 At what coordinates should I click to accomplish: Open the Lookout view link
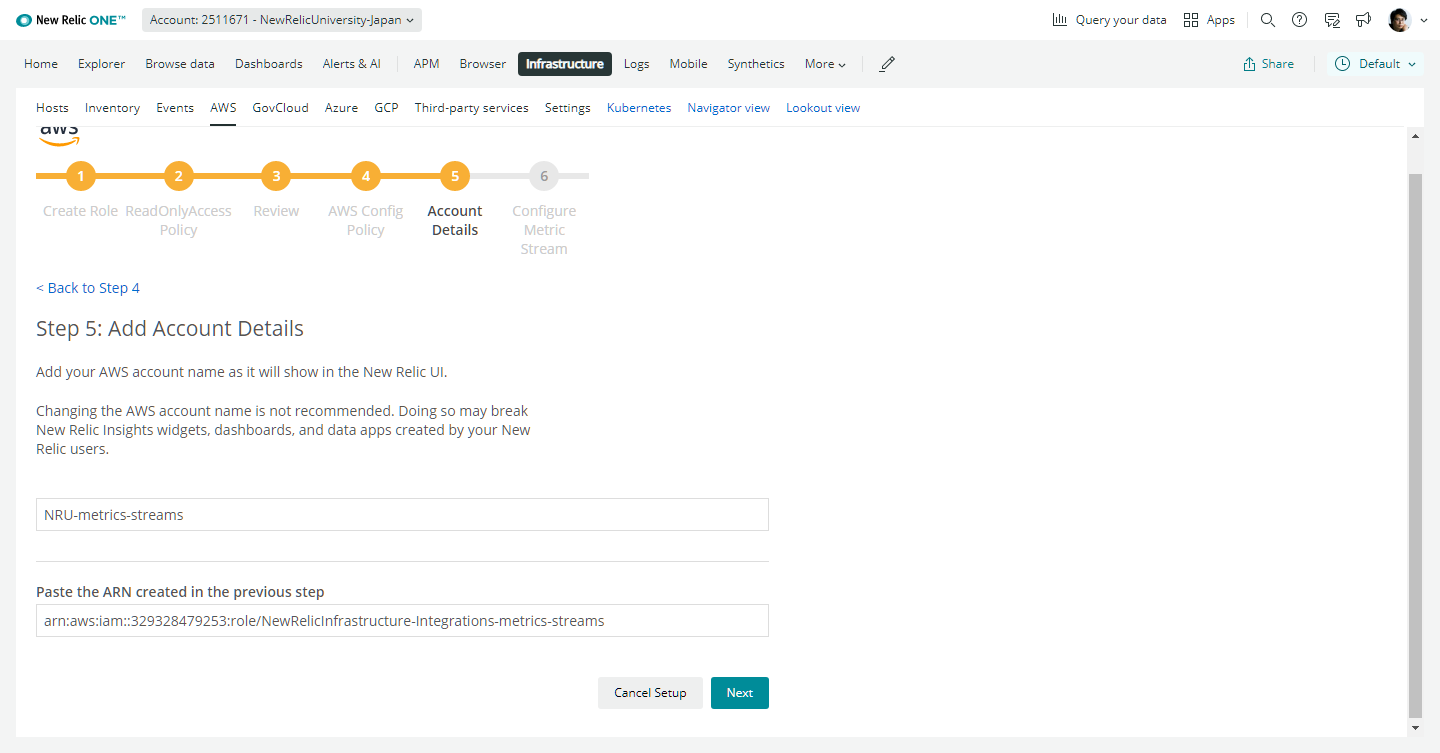(x=823, y=108)
